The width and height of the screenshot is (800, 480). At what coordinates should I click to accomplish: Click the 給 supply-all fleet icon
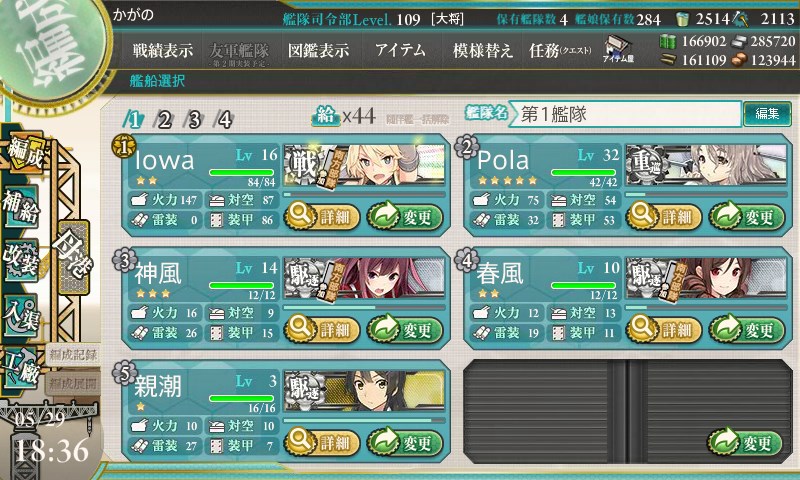point(326,117)
